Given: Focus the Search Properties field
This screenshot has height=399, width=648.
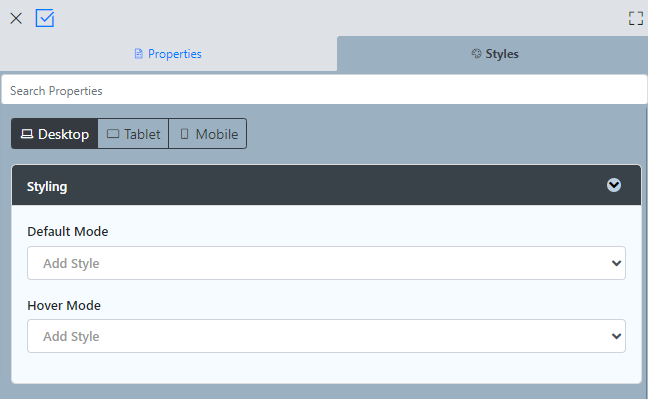Looking at the screenshot, I should (324, 90).
